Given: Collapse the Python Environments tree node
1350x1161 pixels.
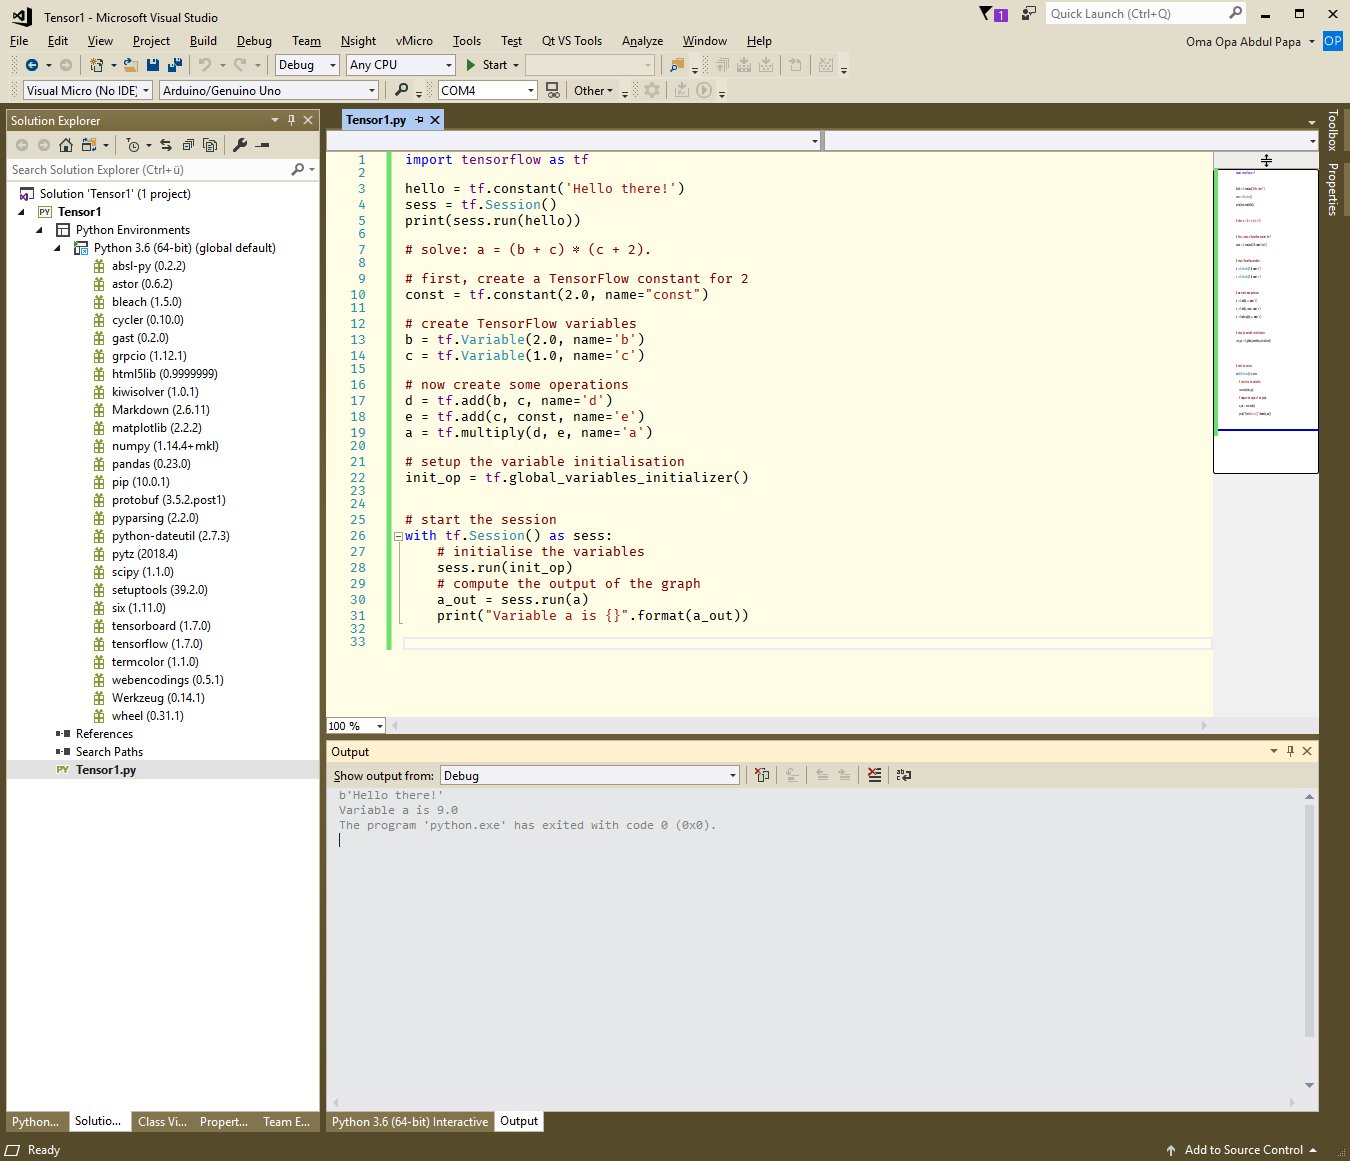Looking at the screenshot, I should tap(40, 230).
